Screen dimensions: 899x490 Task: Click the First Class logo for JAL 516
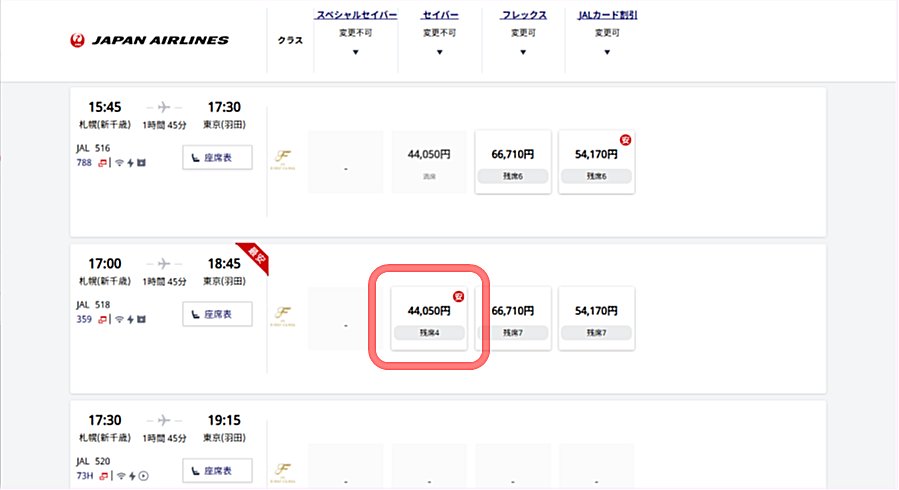[281, 159]
